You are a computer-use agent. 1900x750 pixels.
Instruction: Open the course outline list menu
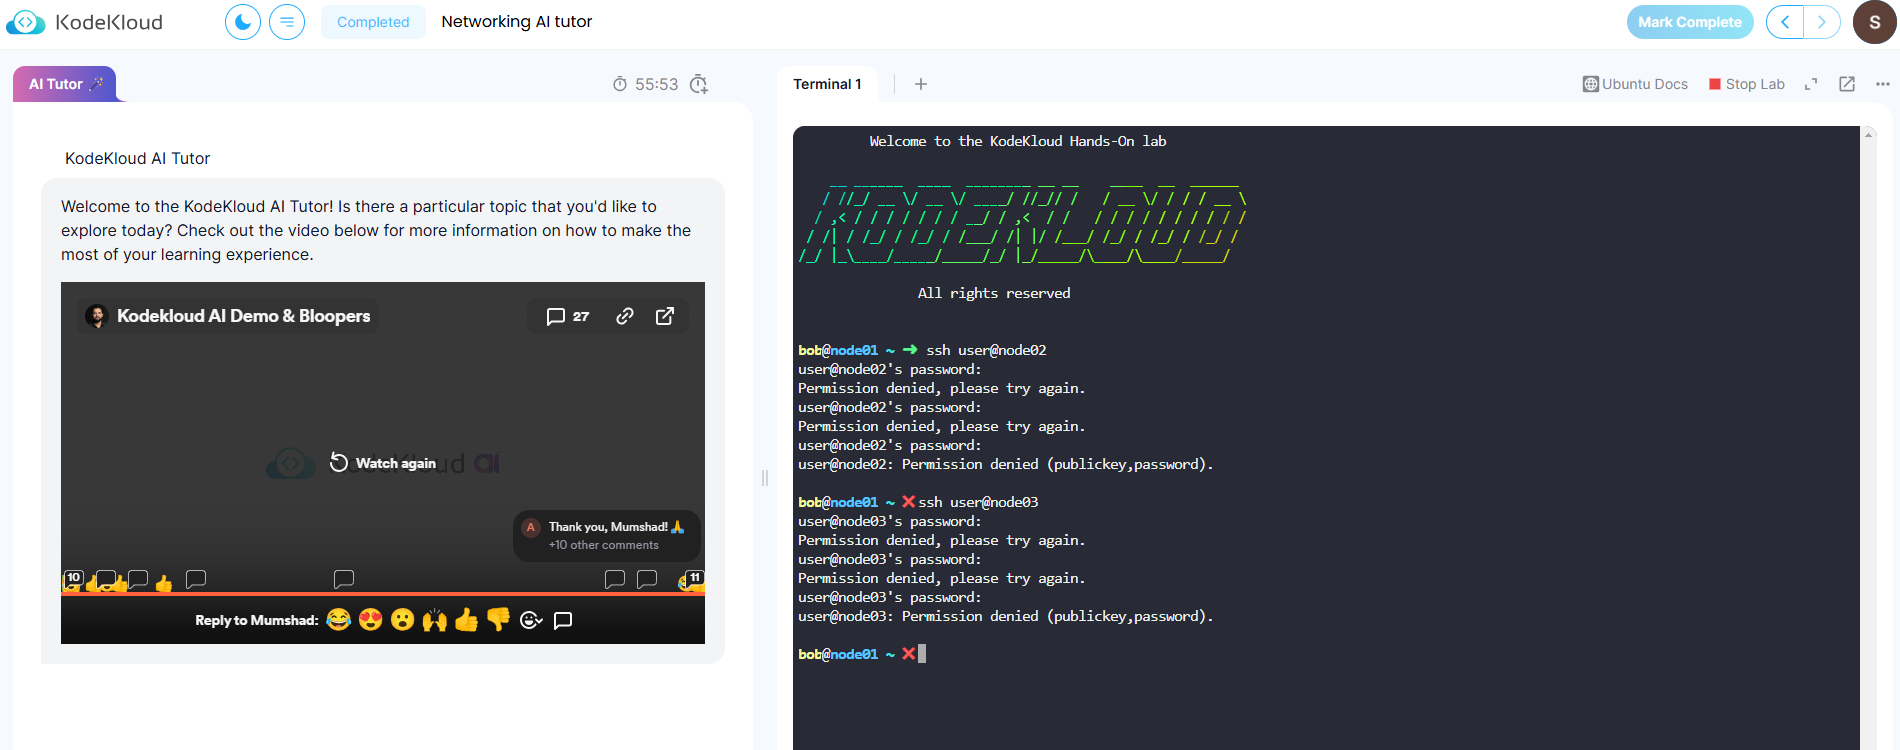click(287, 22)
